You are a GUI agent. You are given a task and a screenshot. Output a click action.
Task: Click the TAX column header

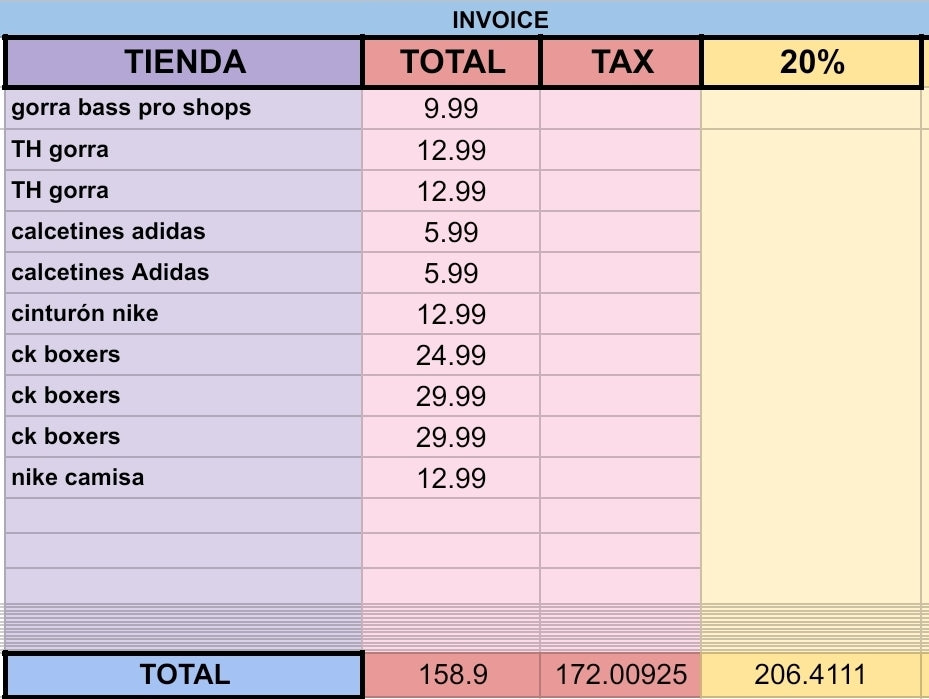(x=621, y=63)
